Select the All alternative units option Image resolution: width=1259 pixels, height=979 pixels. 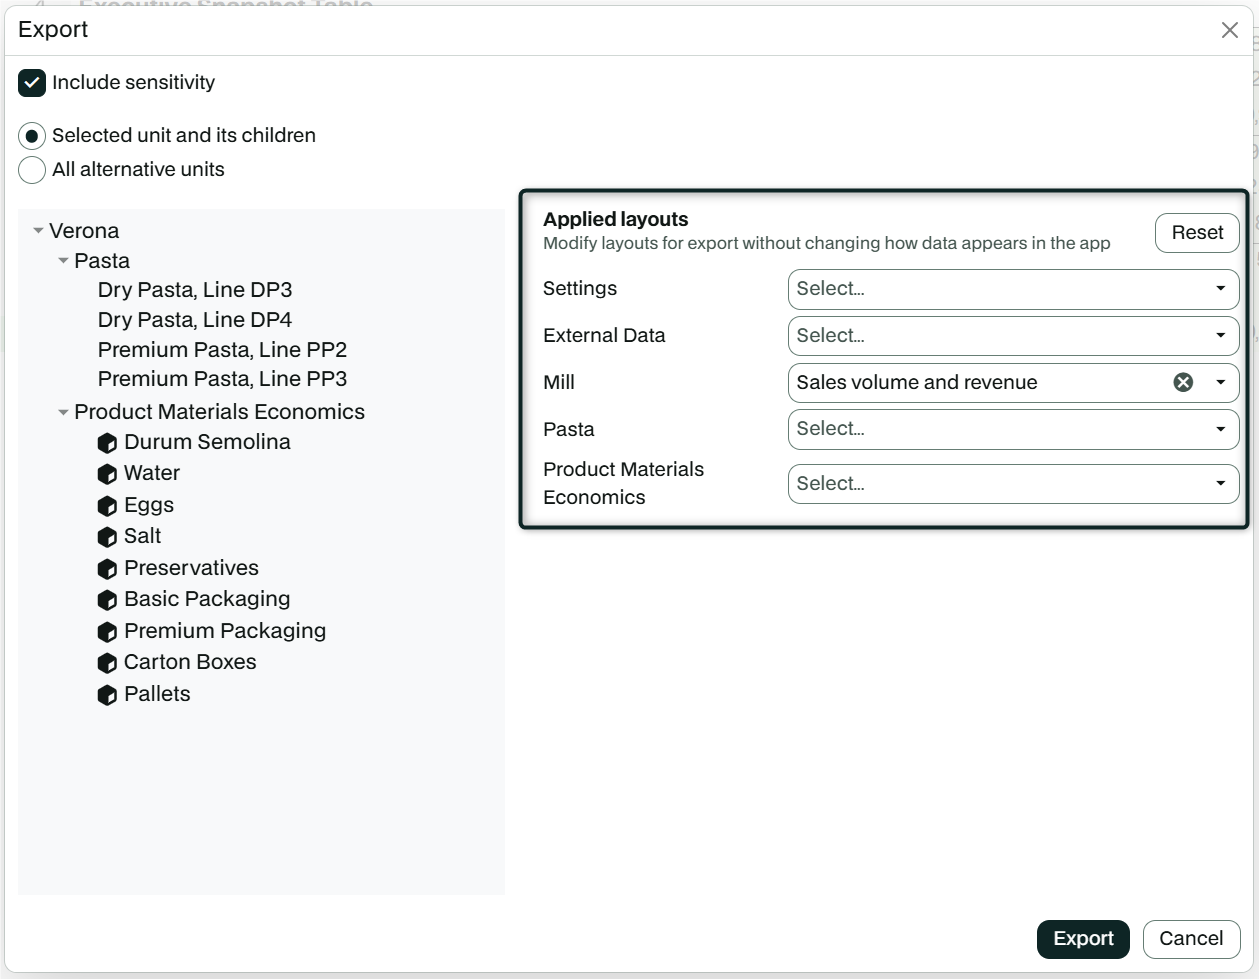tap(32, 170)
